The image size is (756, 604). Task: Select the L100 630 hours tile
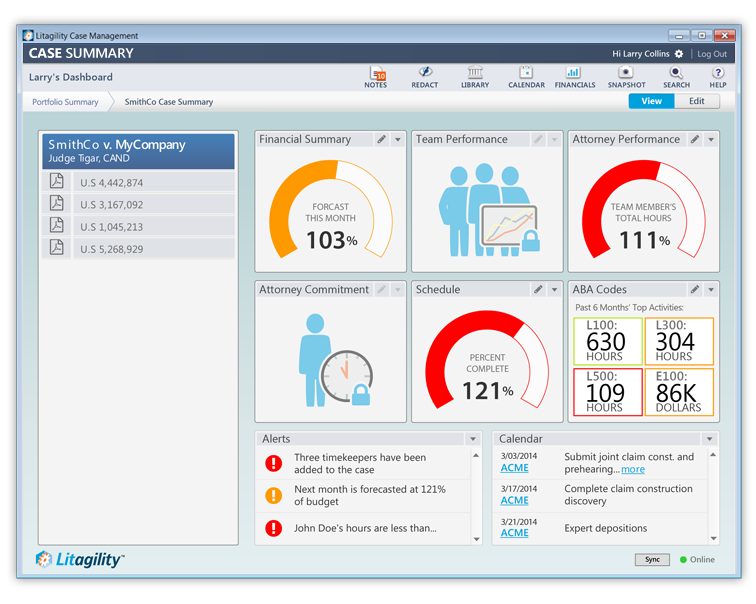point(608,341)
